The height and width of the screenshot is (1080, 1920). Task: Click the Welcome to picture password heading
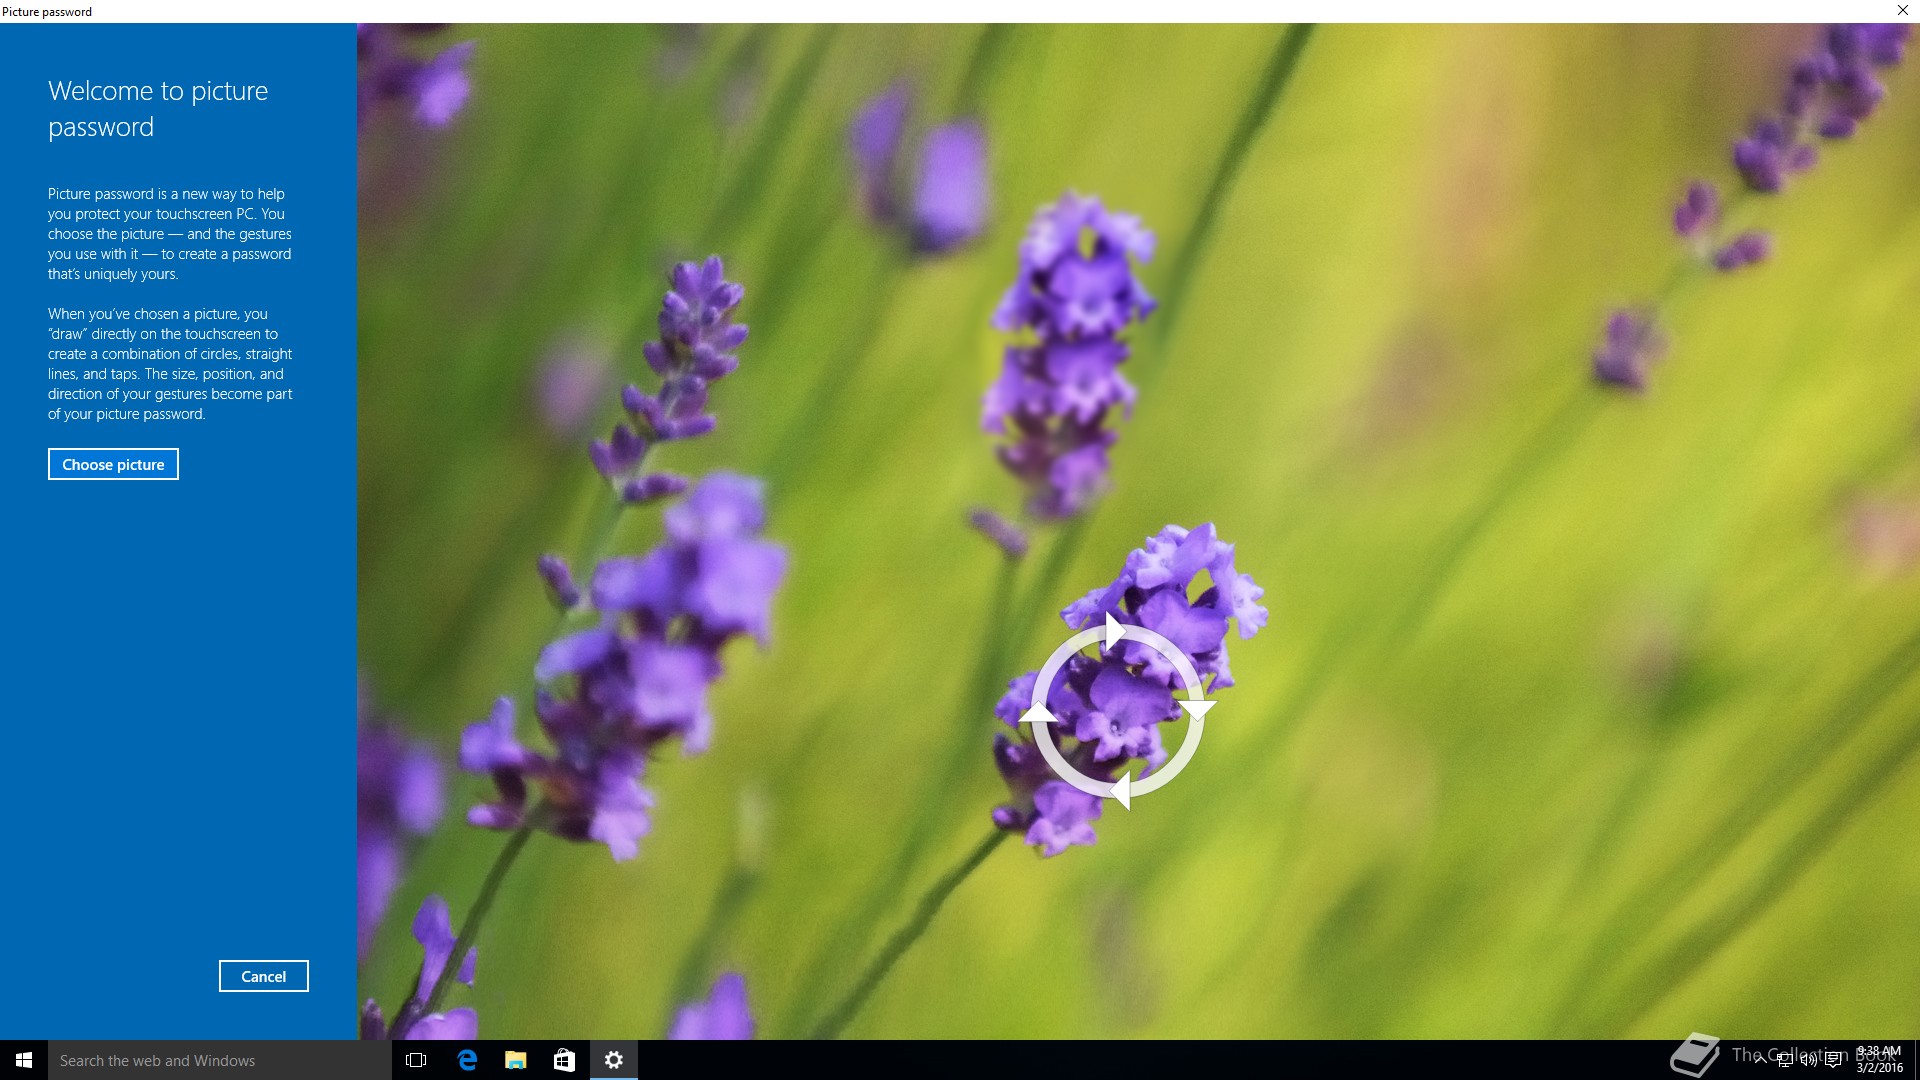[158, 108]
